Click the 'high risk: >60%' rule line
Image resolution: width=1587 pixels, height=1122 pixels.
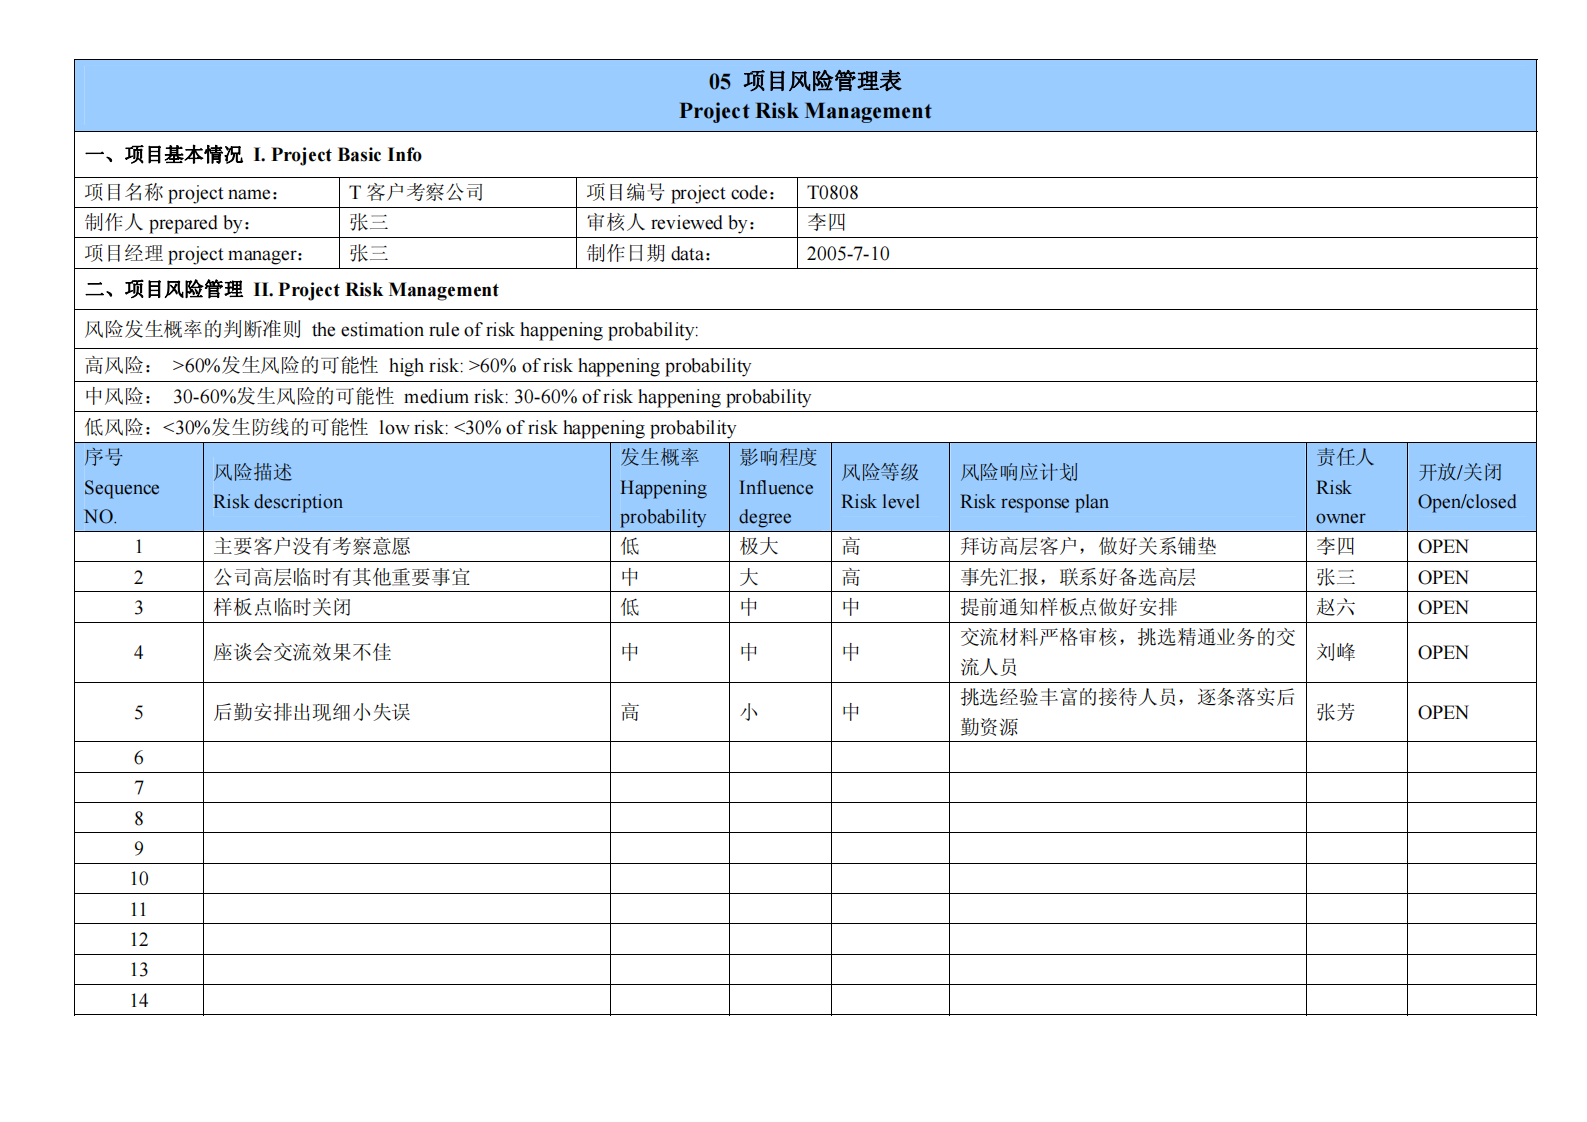417,366
